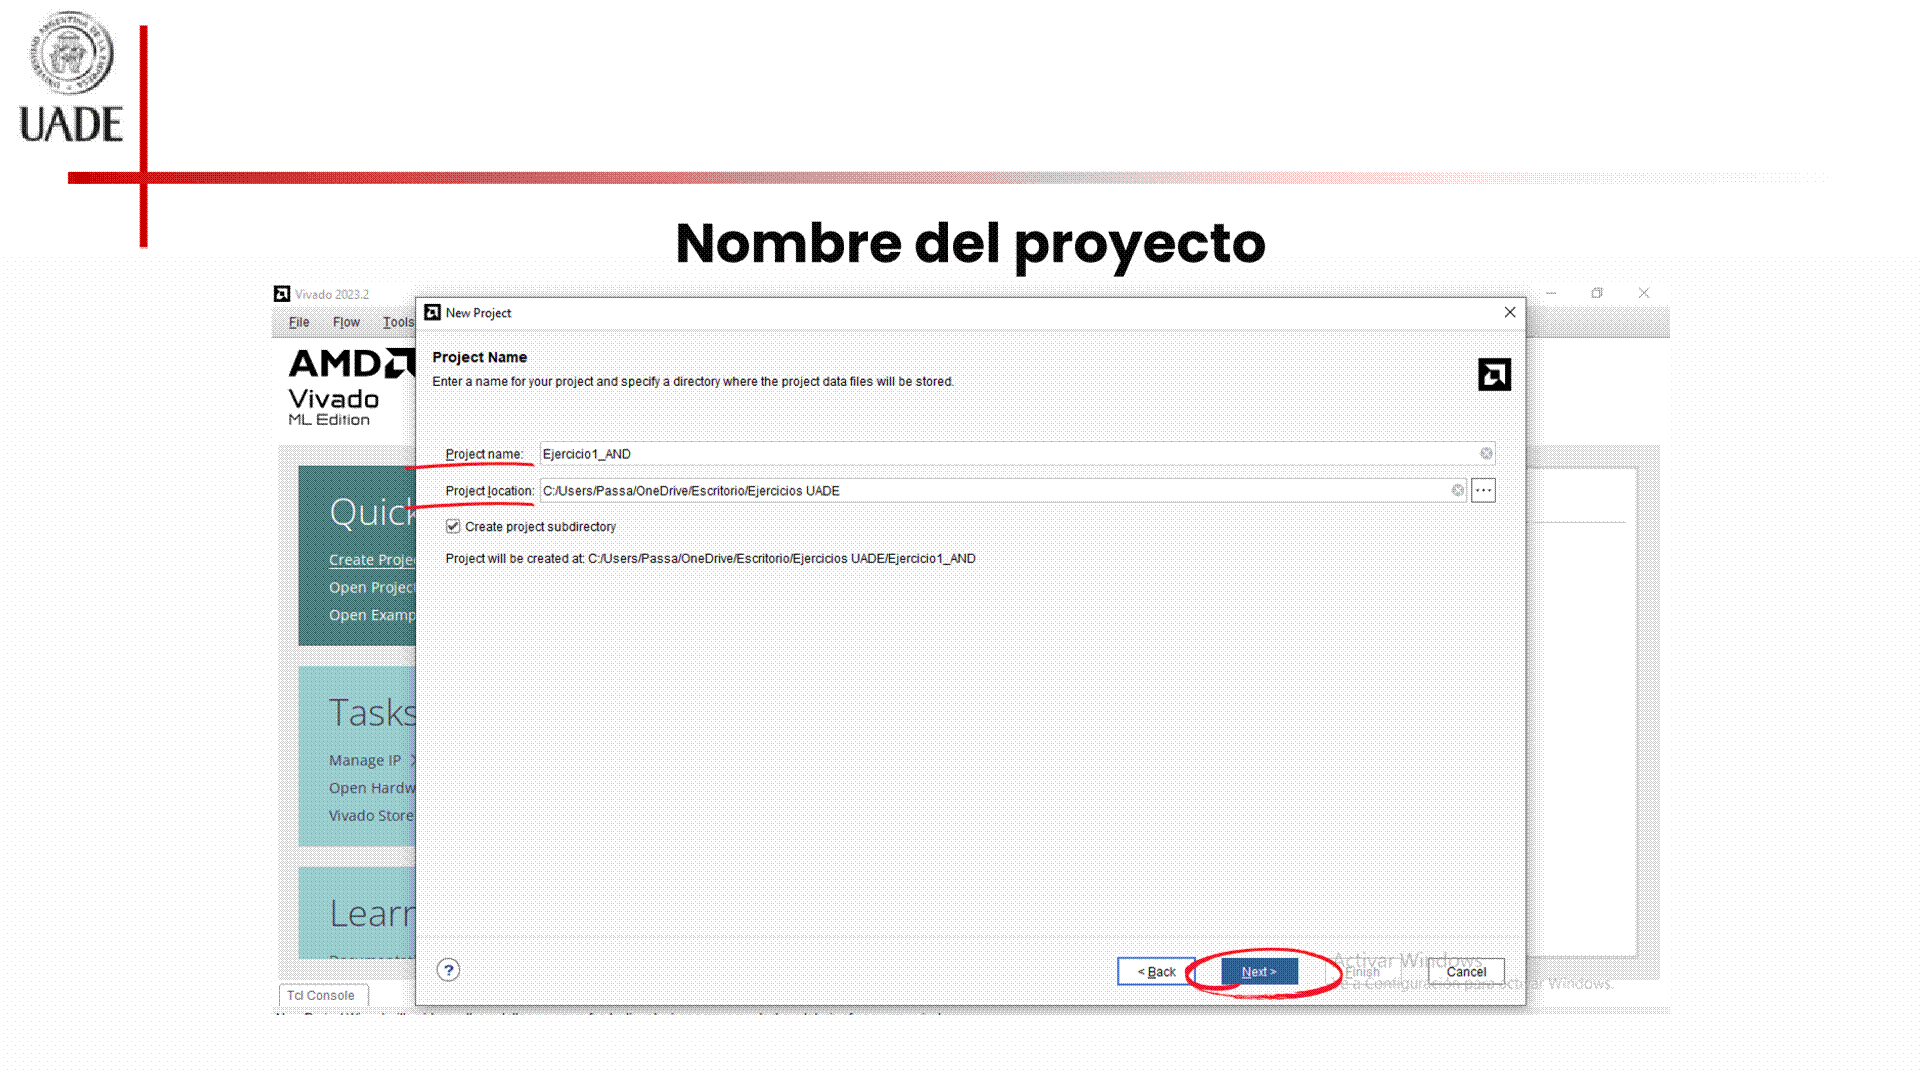Clear the Project name field icon
1920x1080 pixels.
click(x=1486, y=454)
